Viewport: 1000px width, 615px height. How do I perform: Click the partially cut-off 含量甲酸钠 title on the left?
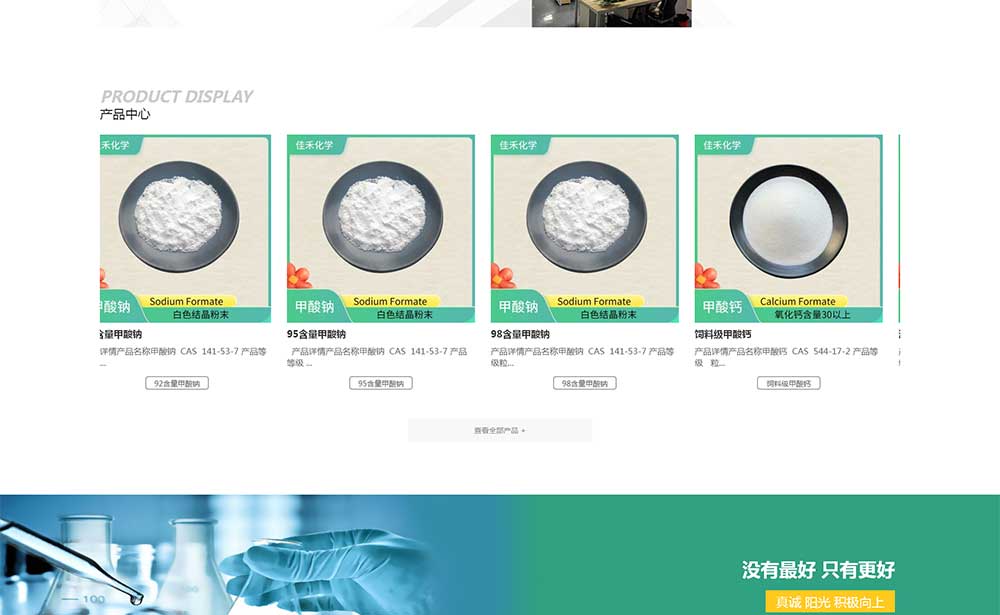point(121,334)
